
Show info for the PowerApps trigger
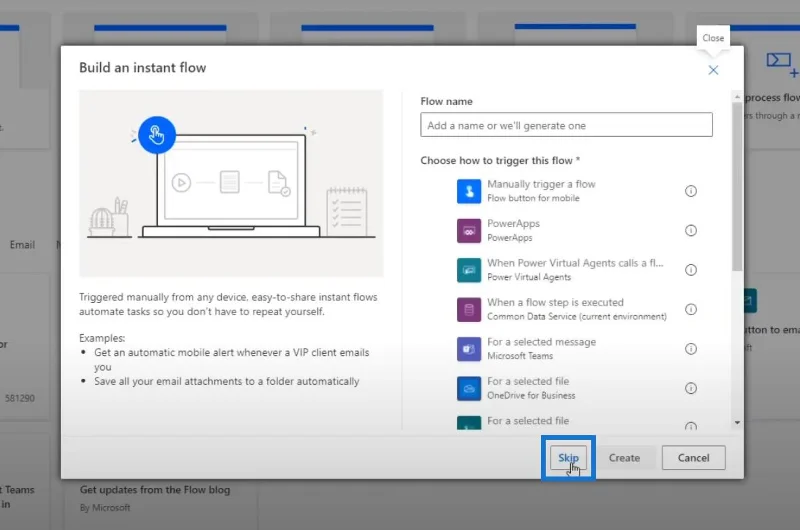(690, 231)
